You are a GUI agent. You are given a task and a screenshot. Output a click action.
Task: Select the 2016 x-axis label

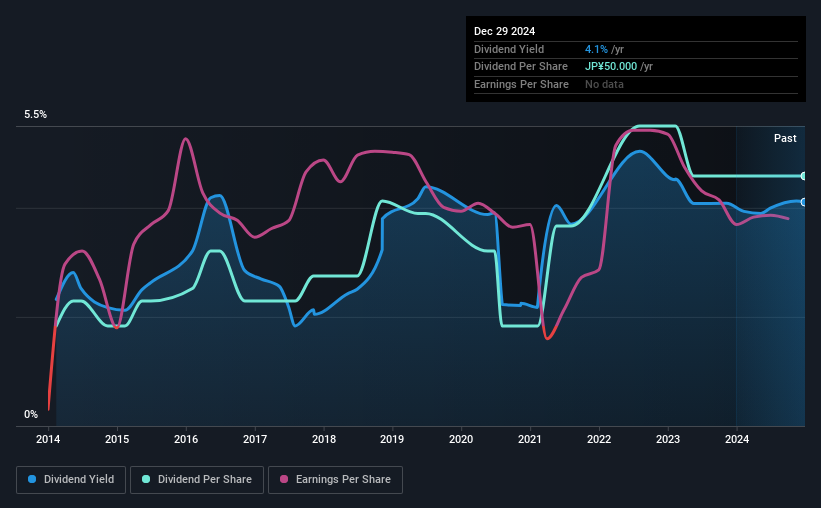[x=186, y=439]
